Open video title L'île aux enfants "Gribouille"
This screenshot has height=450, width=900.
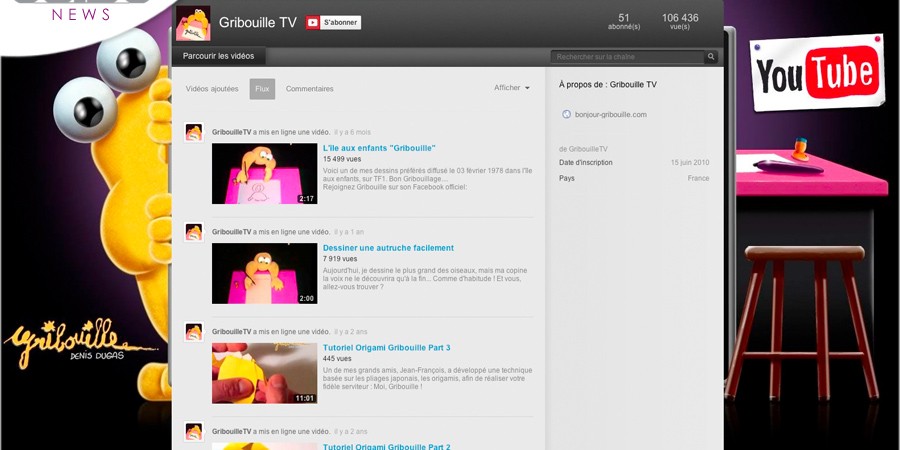379,148
